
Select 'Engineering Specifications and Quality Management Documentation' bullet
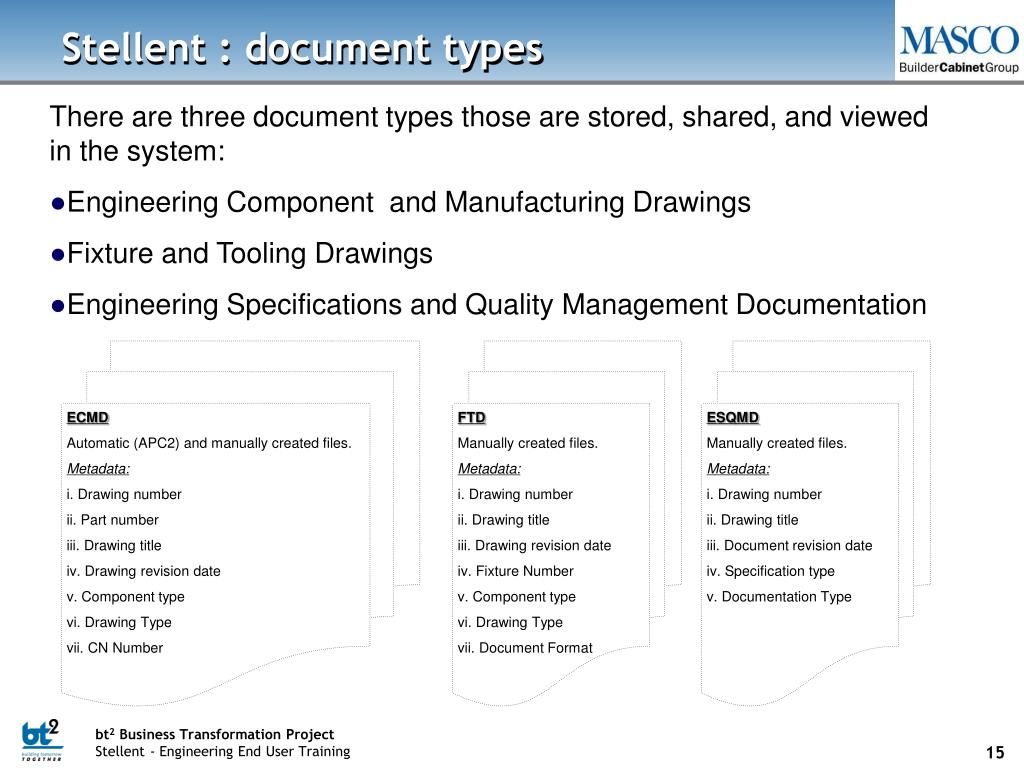tap(488, 304)
